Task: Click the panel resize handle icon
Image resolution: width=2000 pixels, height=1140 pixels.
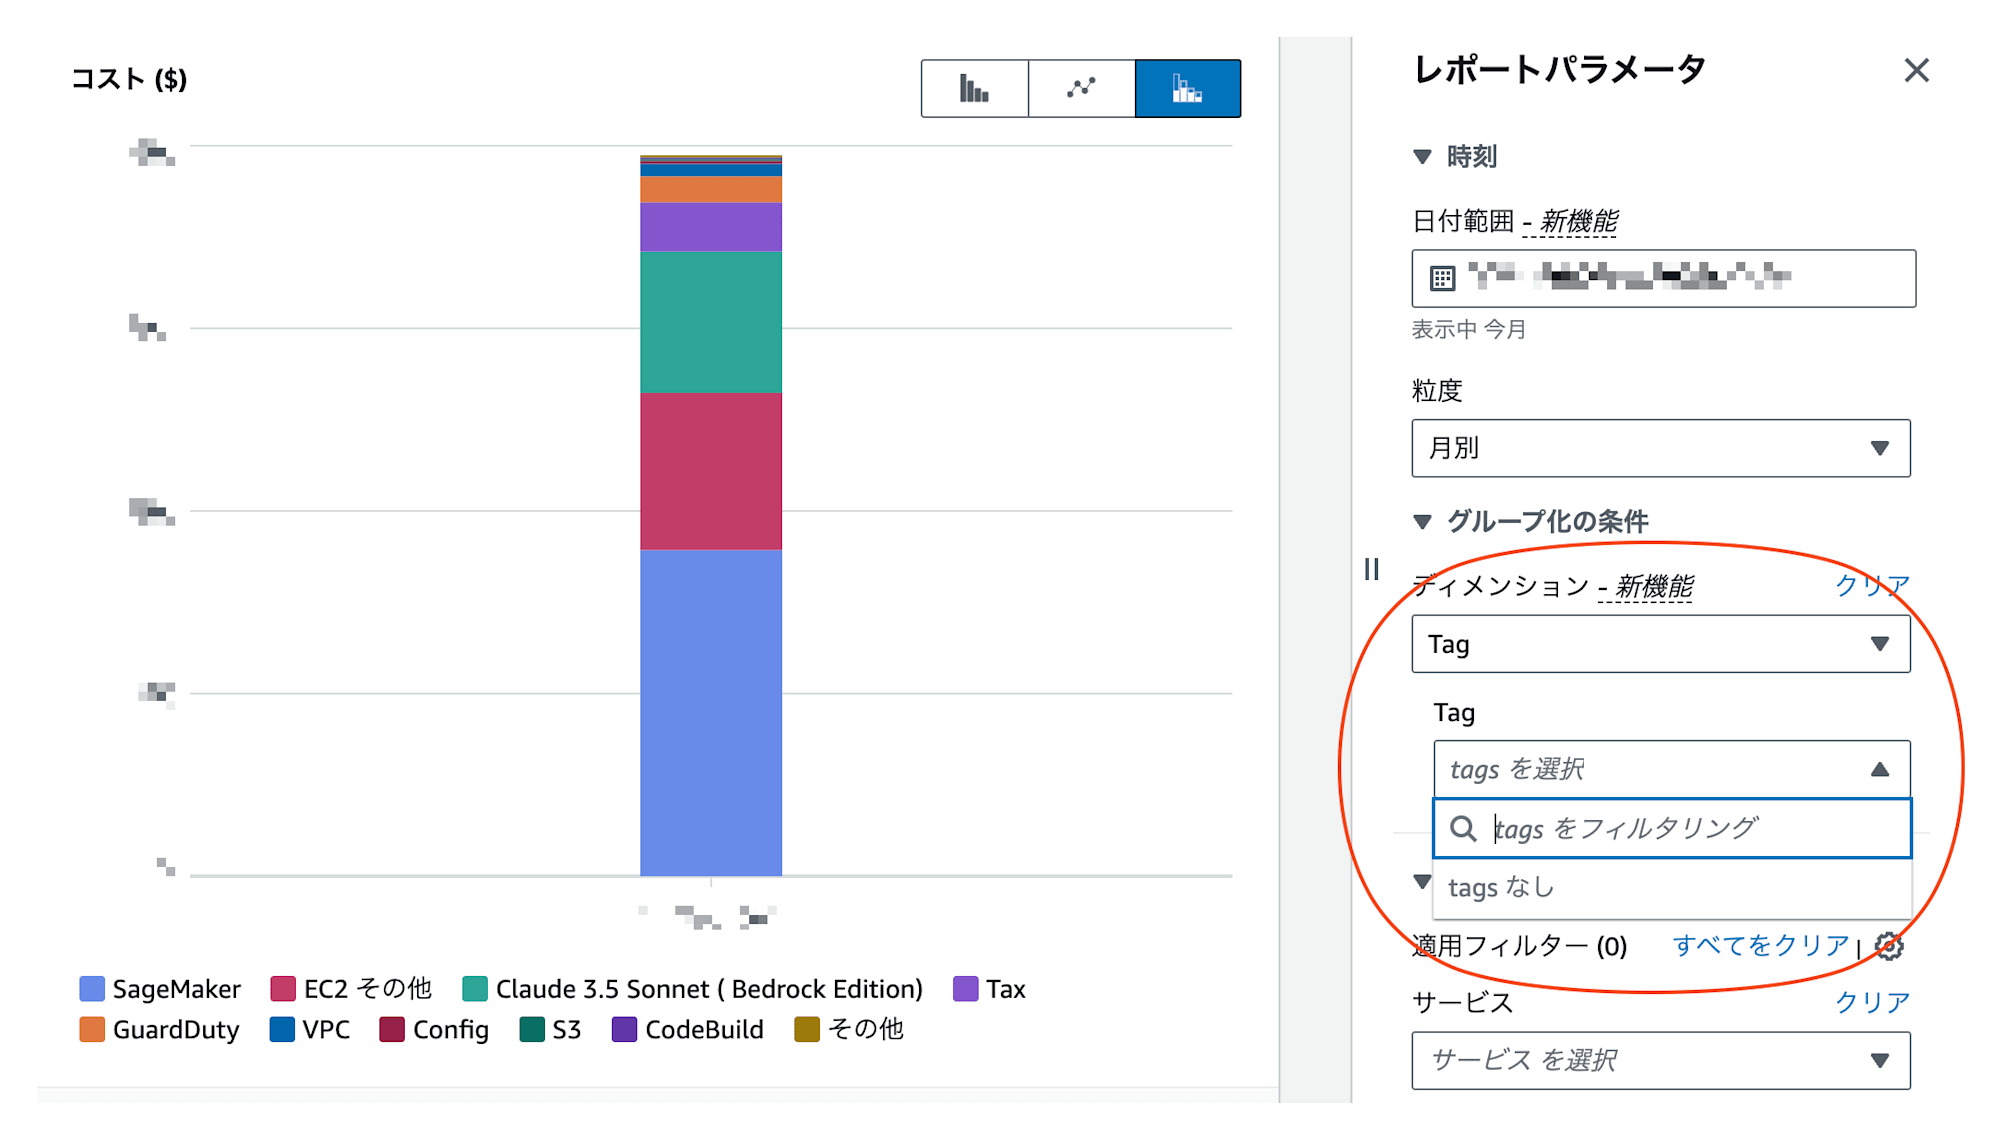Action: pos(1371,569)
